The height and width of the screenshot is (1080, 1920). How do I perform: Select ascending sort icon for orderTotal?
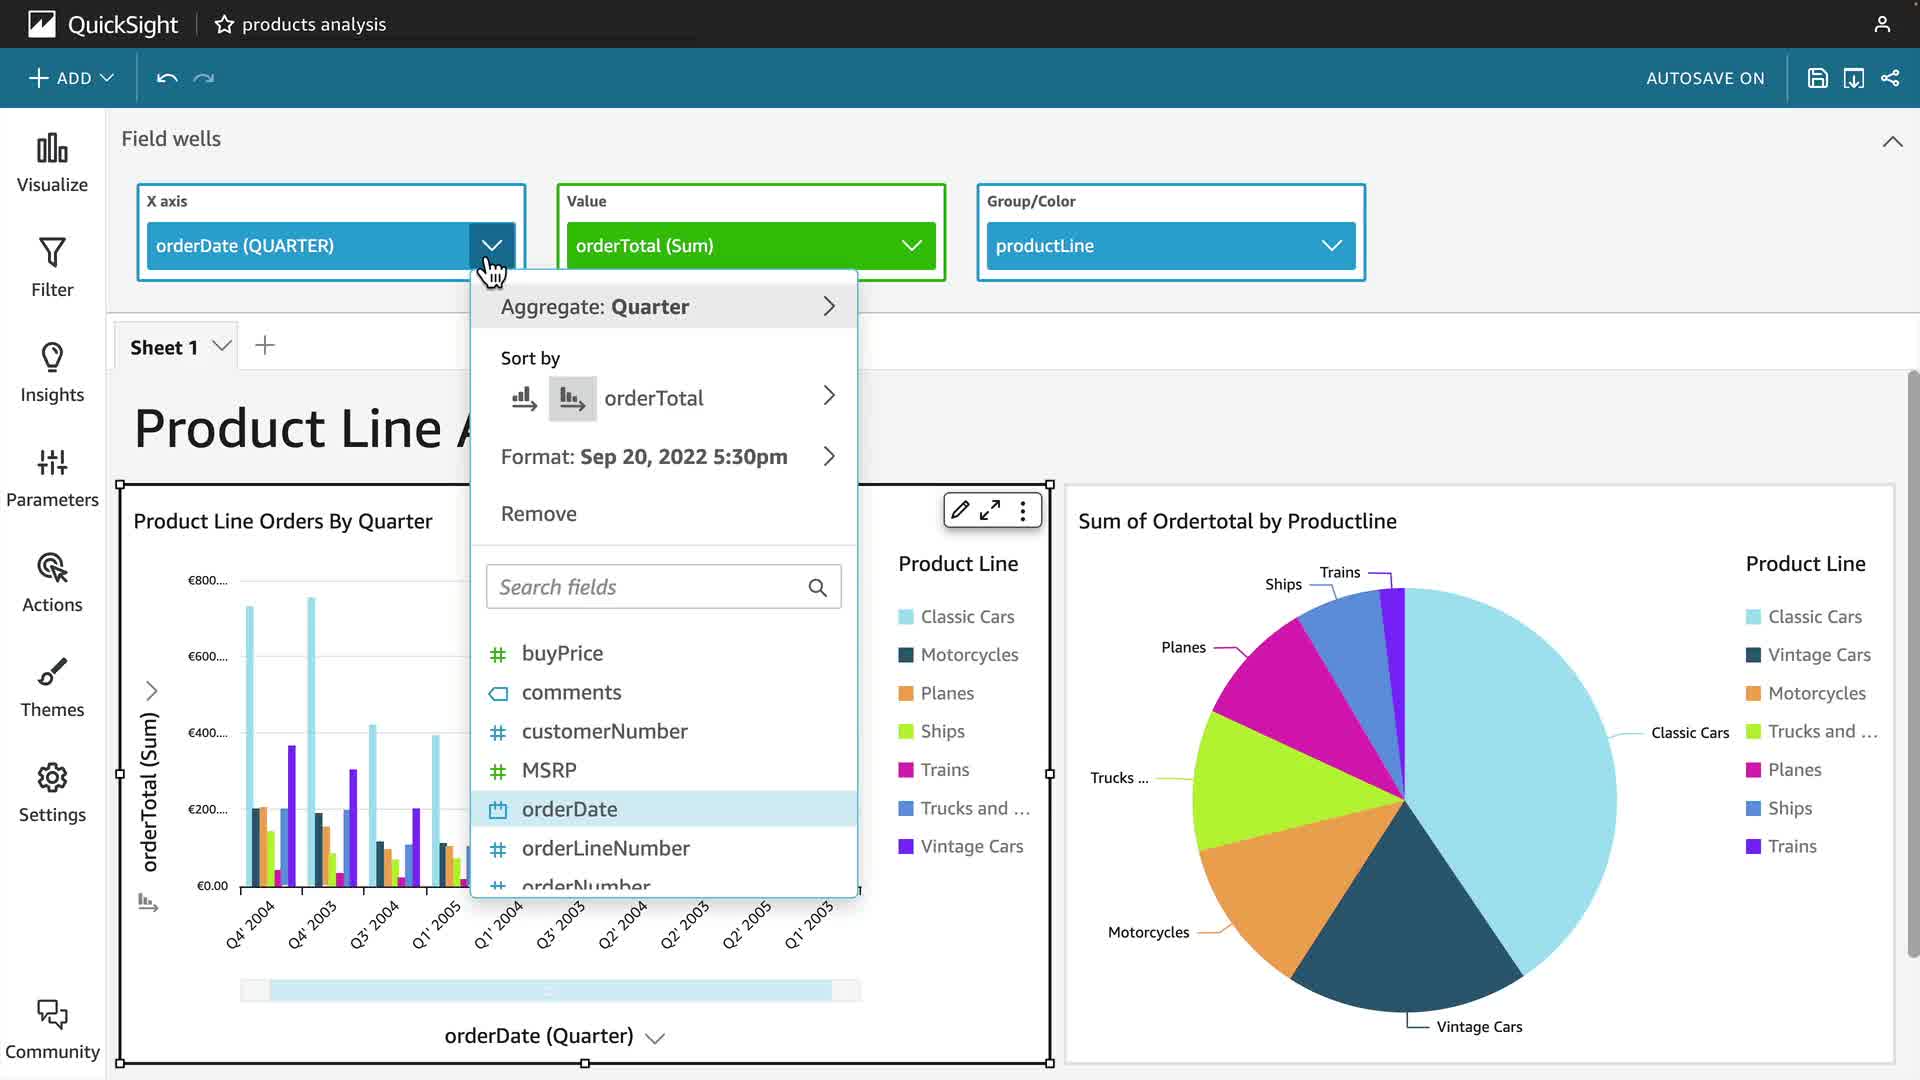(x=524, y=399)
